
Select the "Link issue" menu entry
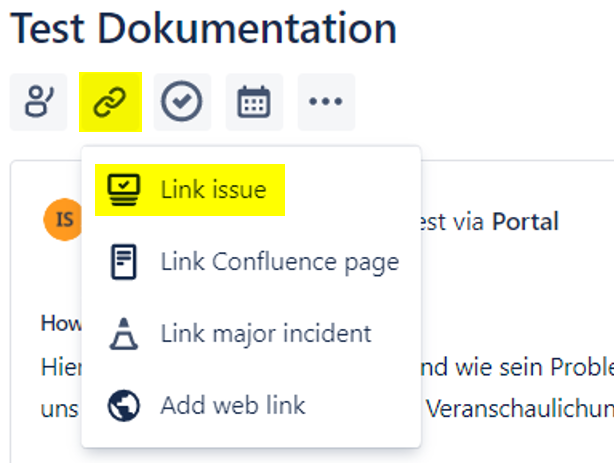pos(213,190)
